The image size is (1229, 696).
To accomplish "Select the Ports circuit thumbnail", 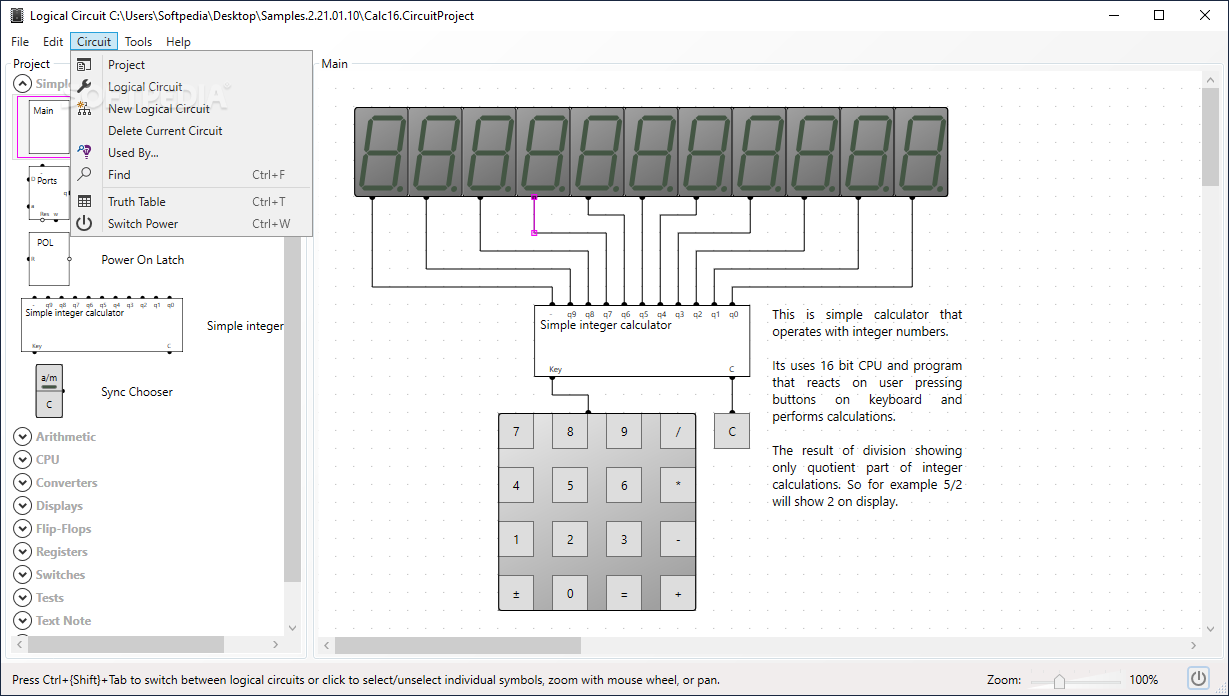I will coord(49,193).
